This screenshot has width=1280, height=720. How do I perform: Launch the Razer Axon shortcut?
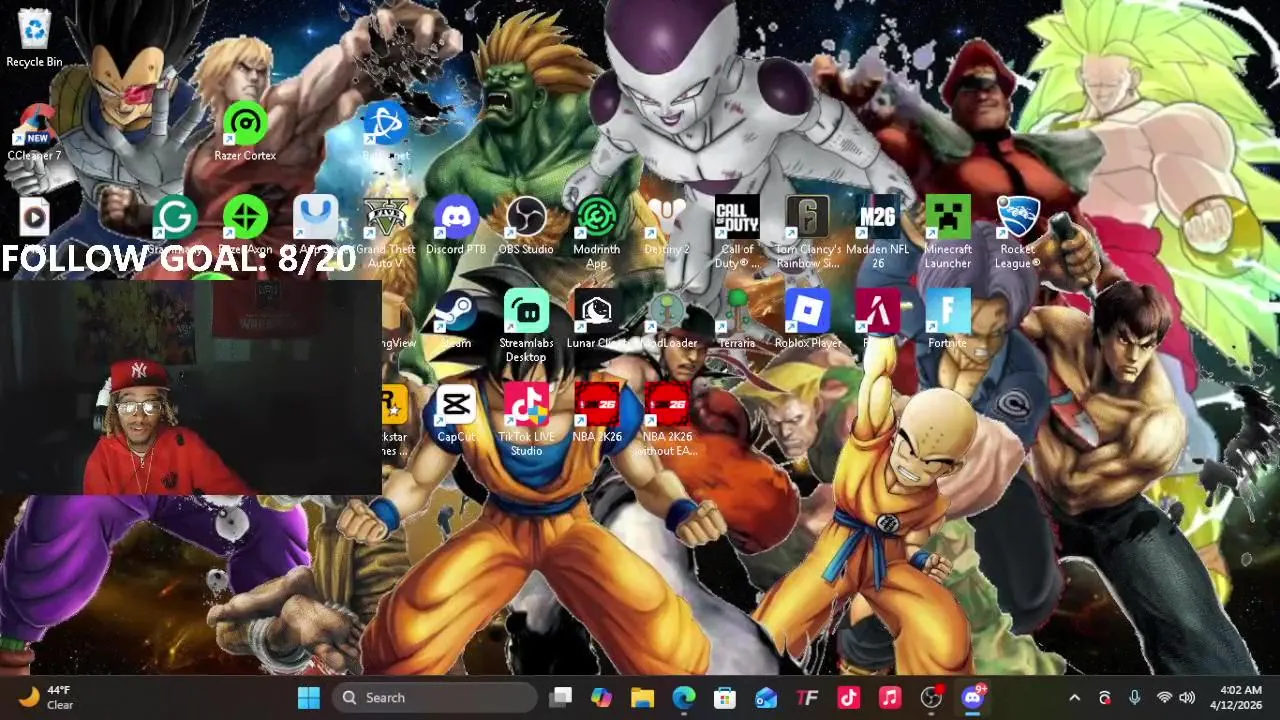245,225
